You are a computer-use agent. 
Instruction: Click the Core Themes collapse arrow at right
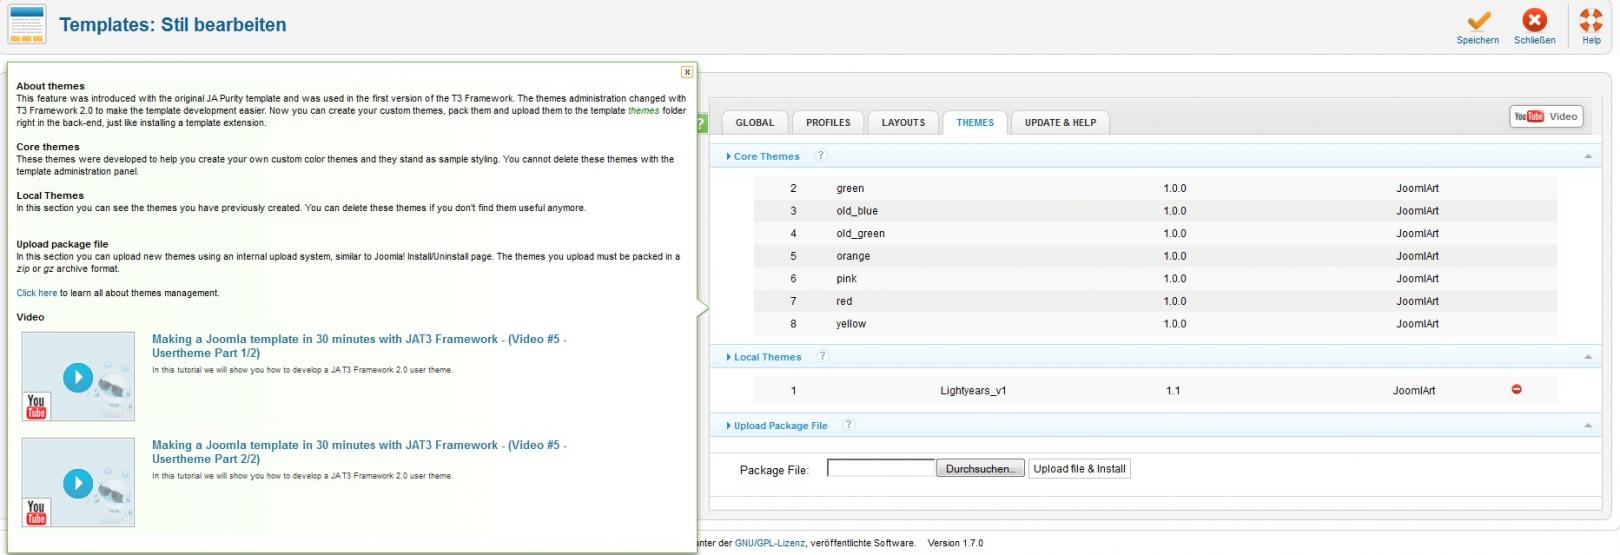[1588, 157]
